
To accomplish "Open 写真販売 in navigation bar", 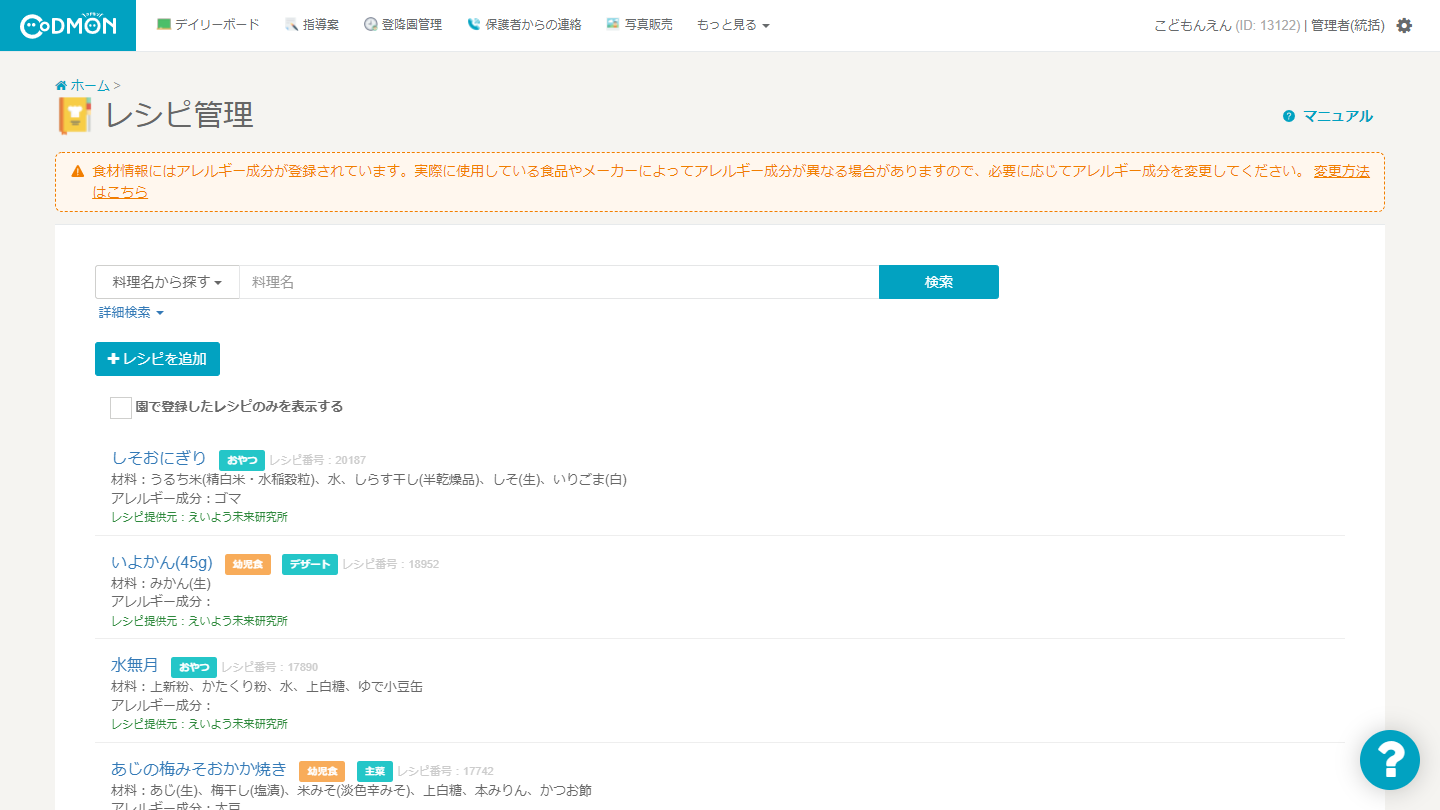I will pyautogui.click(x=639, y=25).
